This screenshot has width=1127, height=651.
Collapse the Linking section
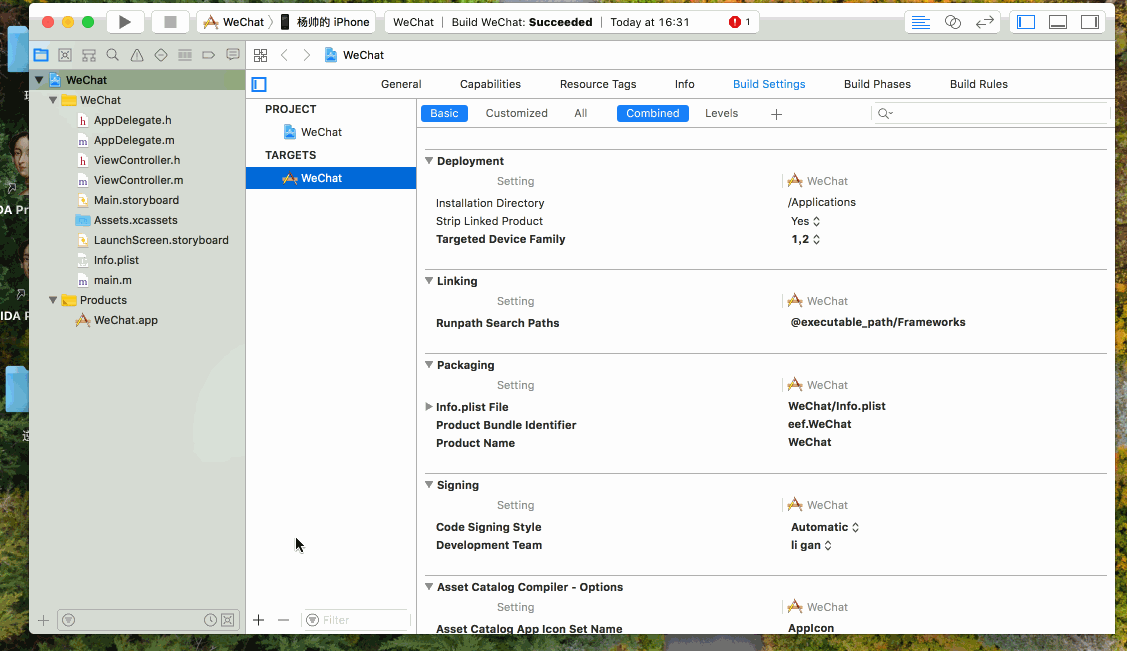pyautogui.click(x=429, y=281)
